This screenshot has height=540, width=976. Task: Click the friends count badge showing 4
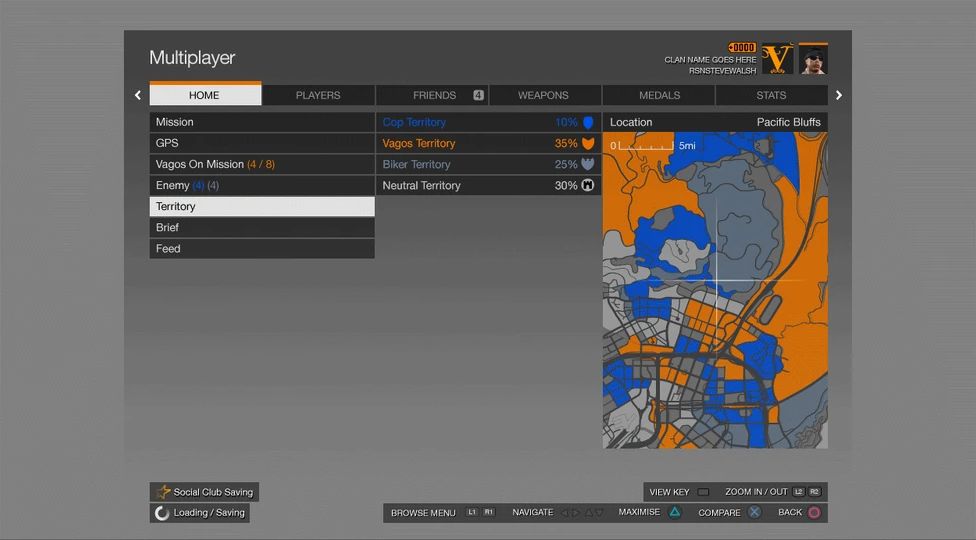478,95
